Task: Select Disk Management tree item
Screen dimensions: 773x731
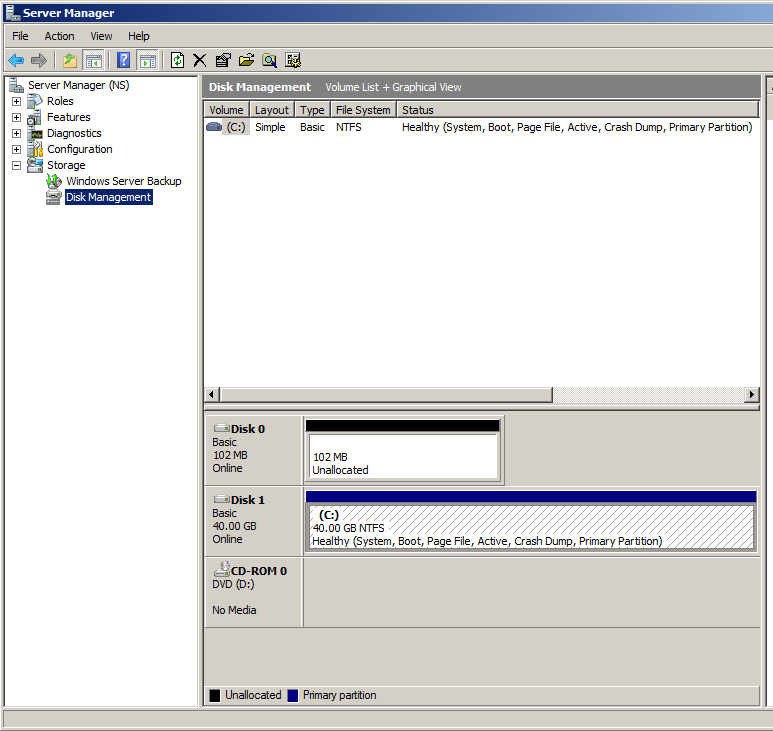Action: 108,197
